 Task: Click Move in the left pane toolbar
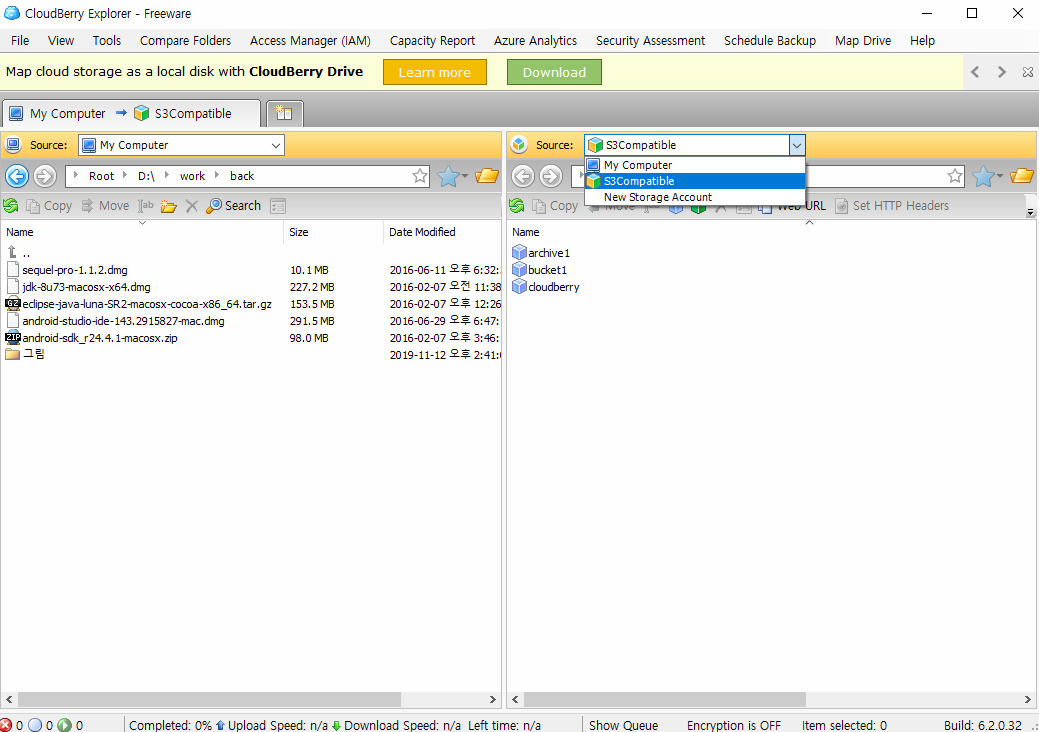point(105,206)
